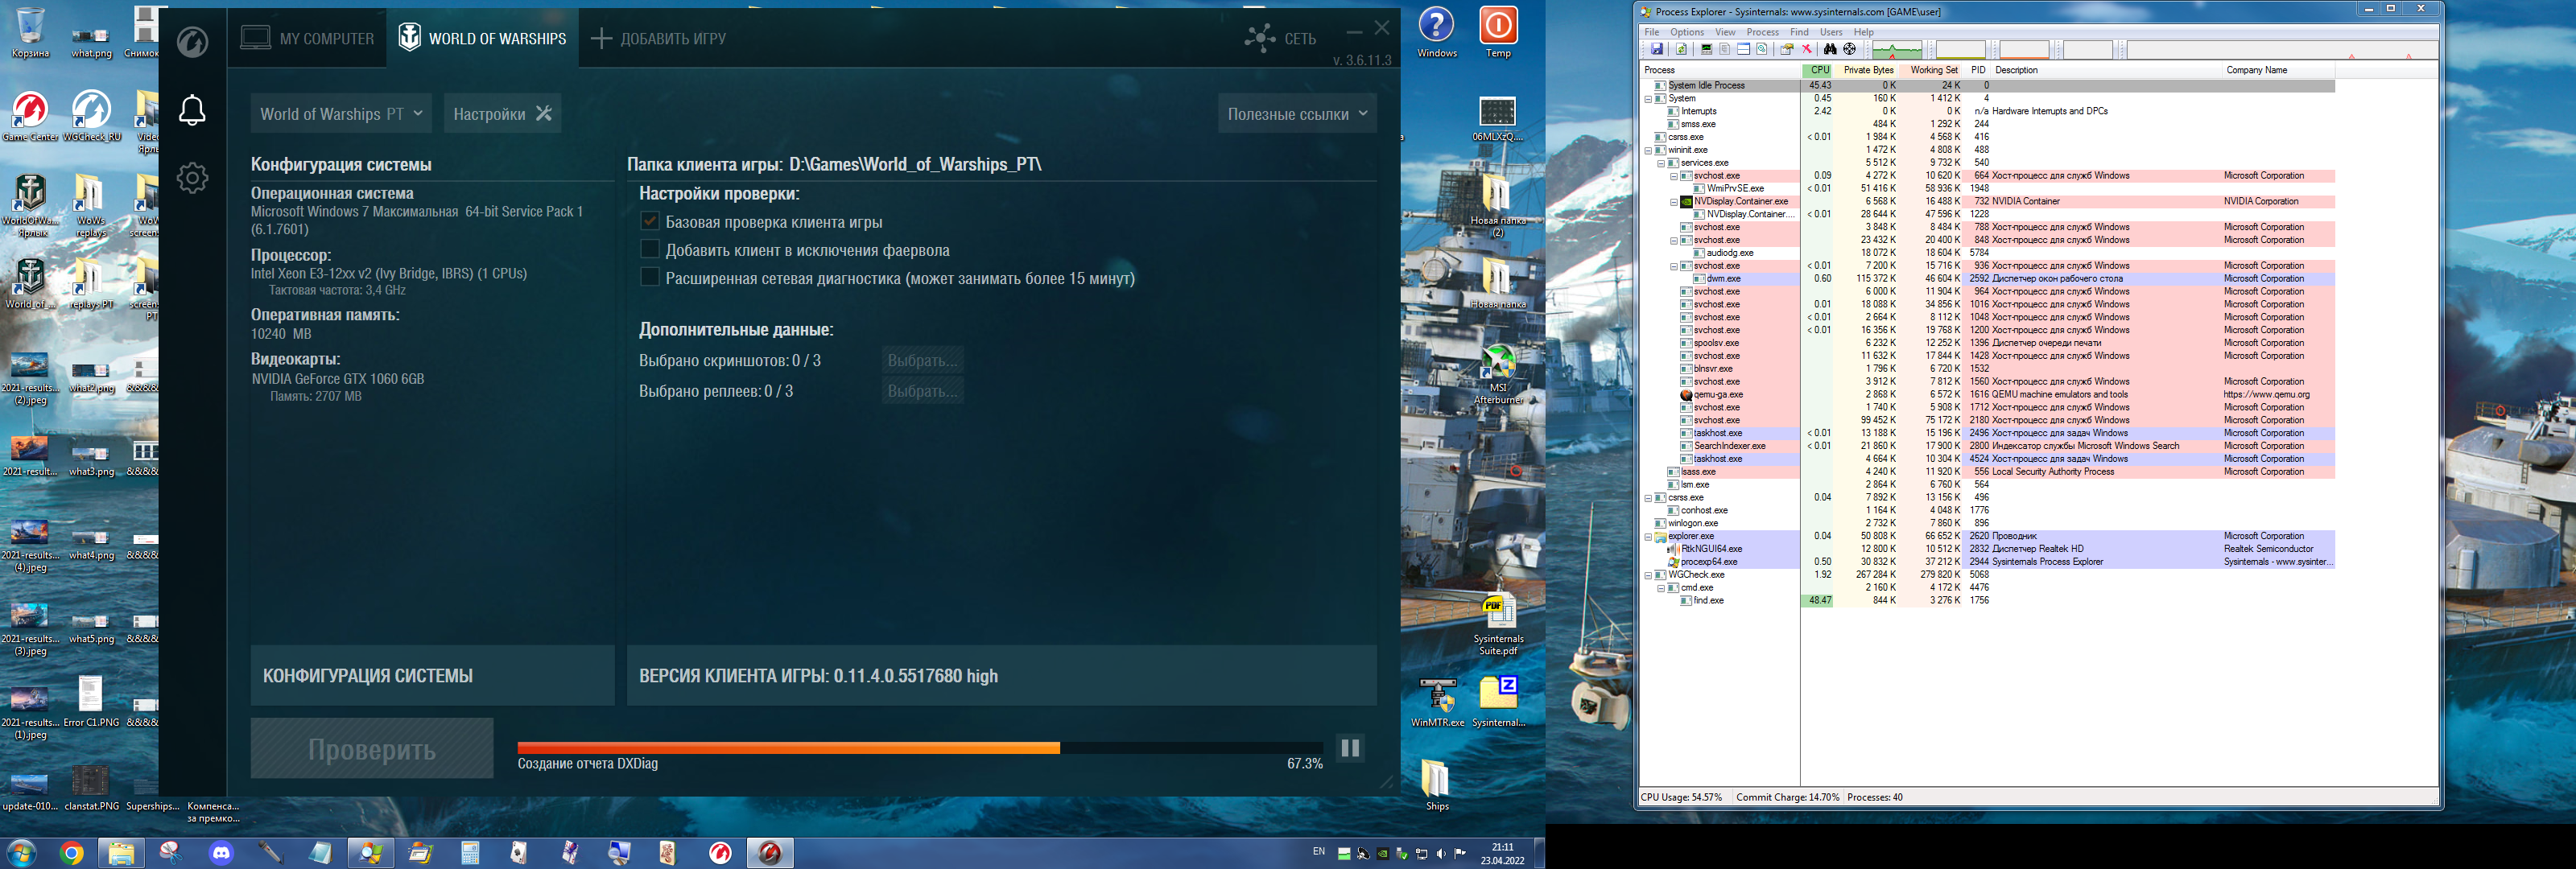Open the File menu in Process Explorer
2576x869 pixels.
1652,32
